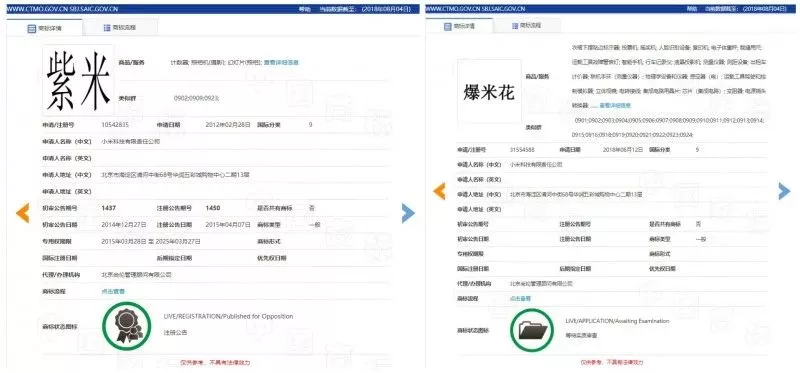Click international class value 9 on 紫米 page
Viewport: 800px width, 373px height.
pos(310,124)
